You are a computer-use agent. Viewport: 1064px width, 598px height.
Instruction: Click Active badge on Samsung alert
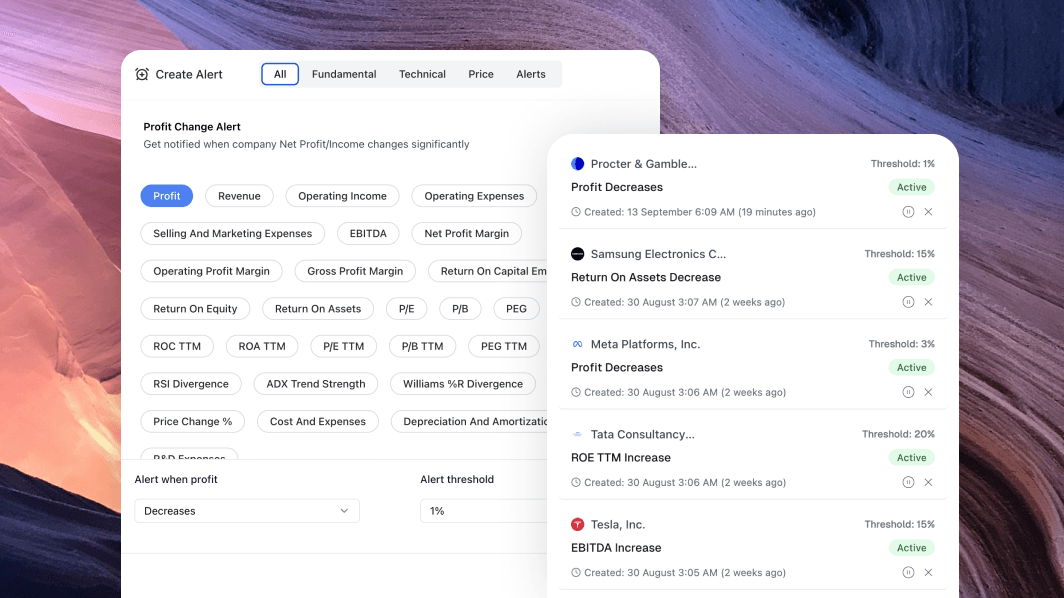pyautogui.click(x=911, y=278)
